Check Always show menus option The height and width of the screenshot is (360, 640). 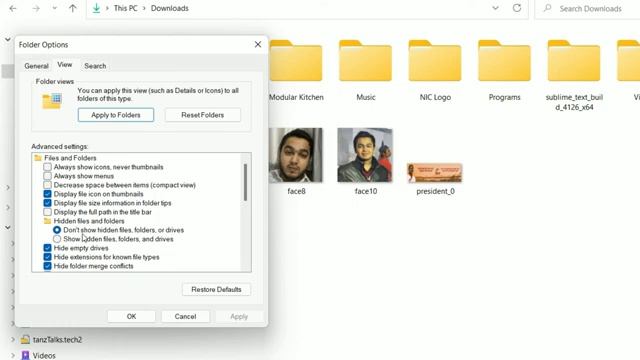coord(47,176)
